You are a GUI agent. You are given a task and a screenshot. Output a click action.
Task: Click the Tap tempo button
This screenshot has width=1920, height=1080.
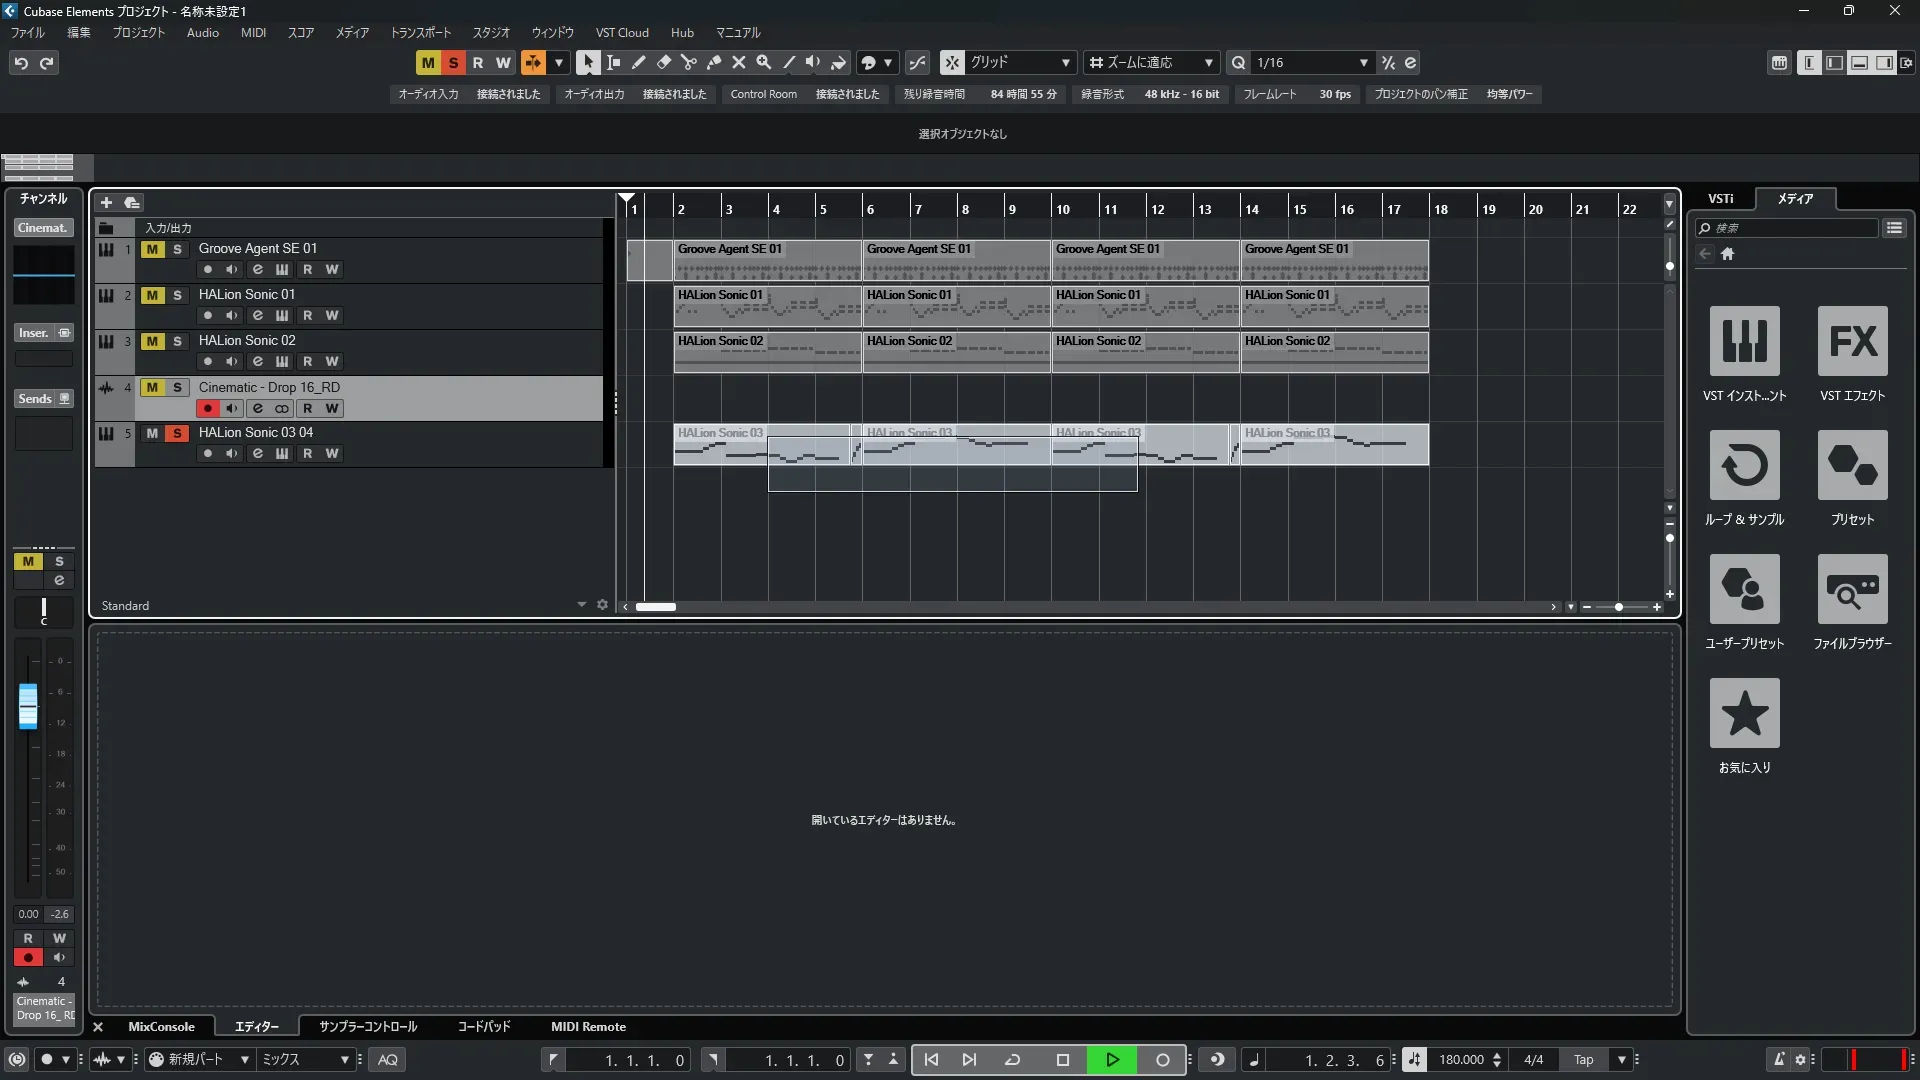tap(1583, 1059)
